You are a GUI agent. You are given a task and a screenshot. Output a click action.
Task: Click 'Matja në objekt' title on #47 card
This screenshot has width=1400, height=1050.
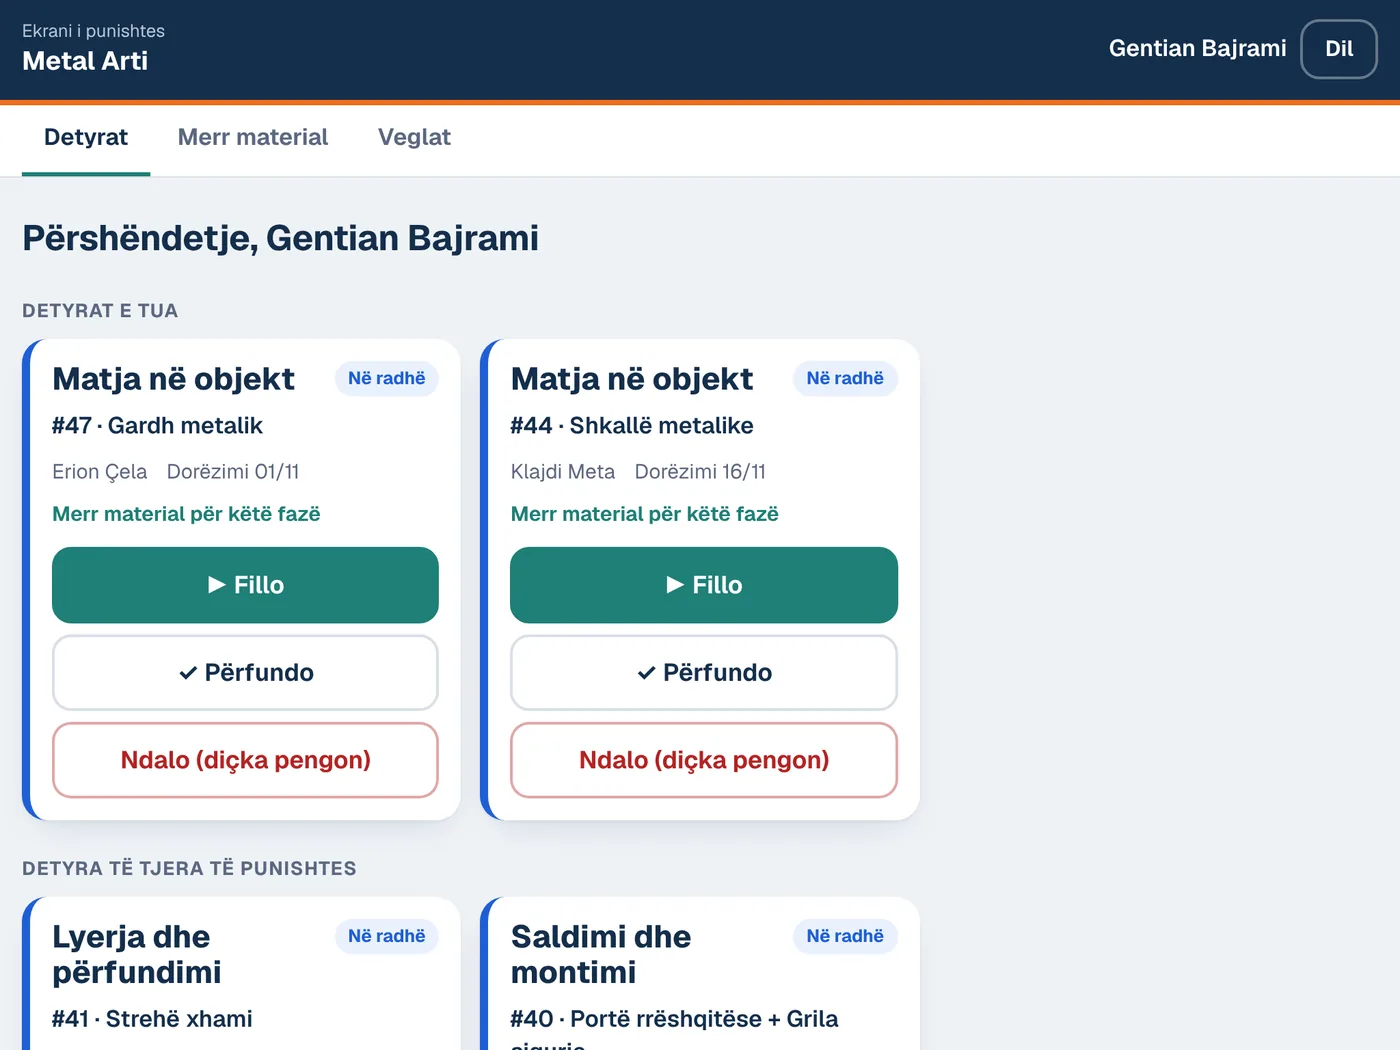173,379
